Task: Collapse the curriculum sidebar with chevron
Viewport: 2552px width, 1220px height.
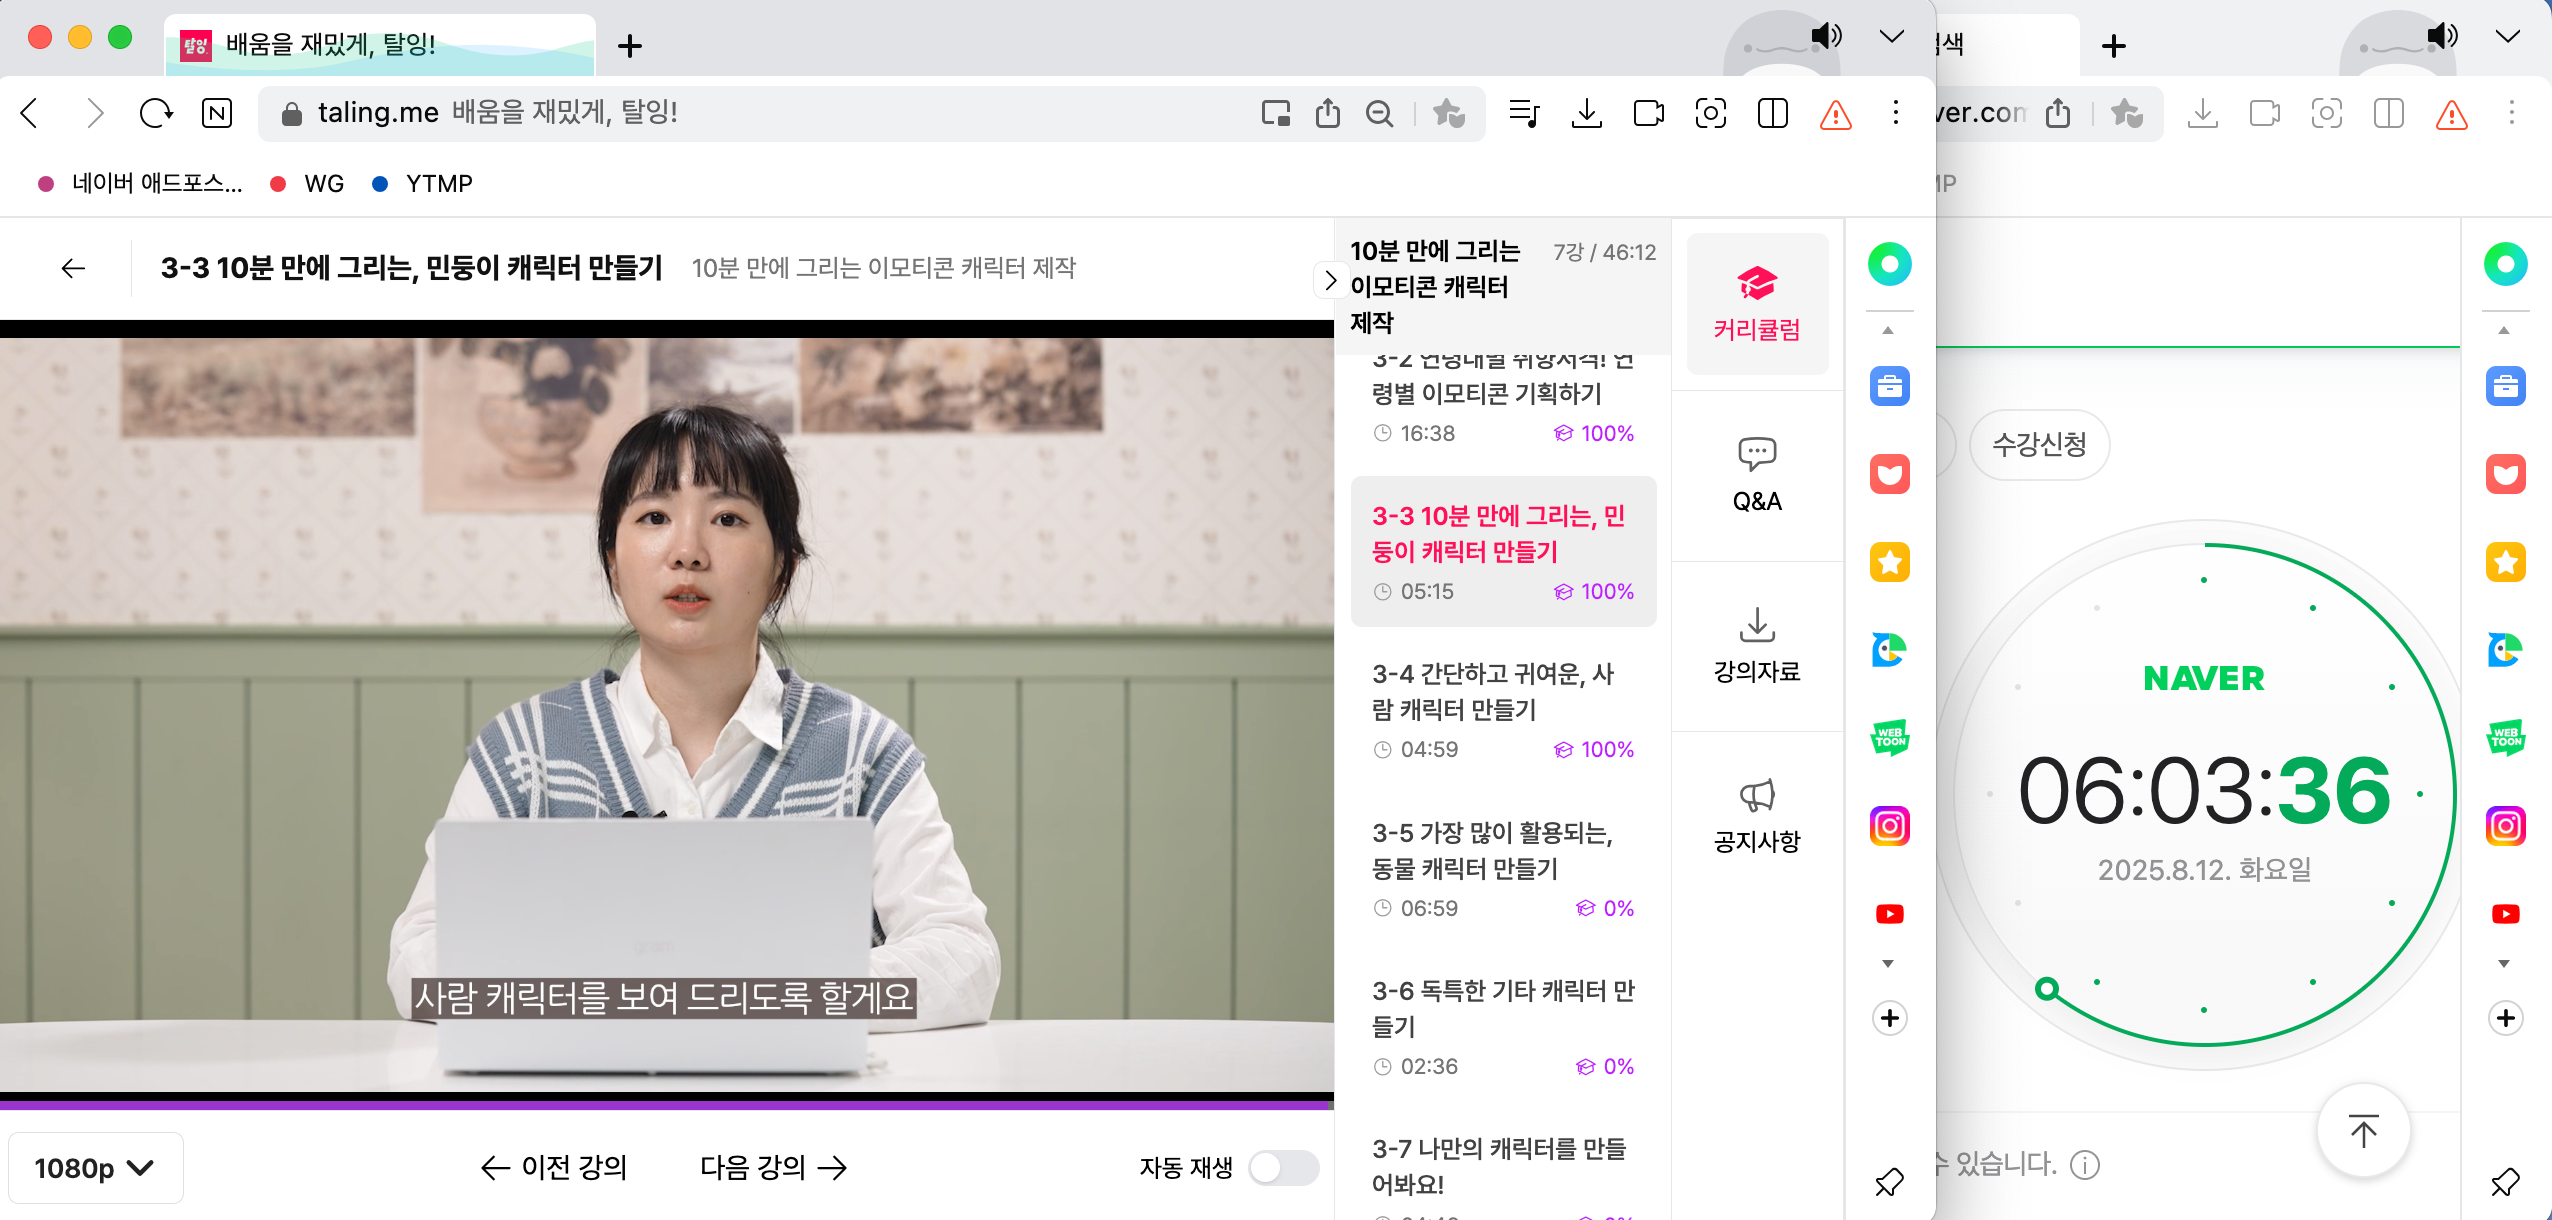Action: coord(1329,281)
